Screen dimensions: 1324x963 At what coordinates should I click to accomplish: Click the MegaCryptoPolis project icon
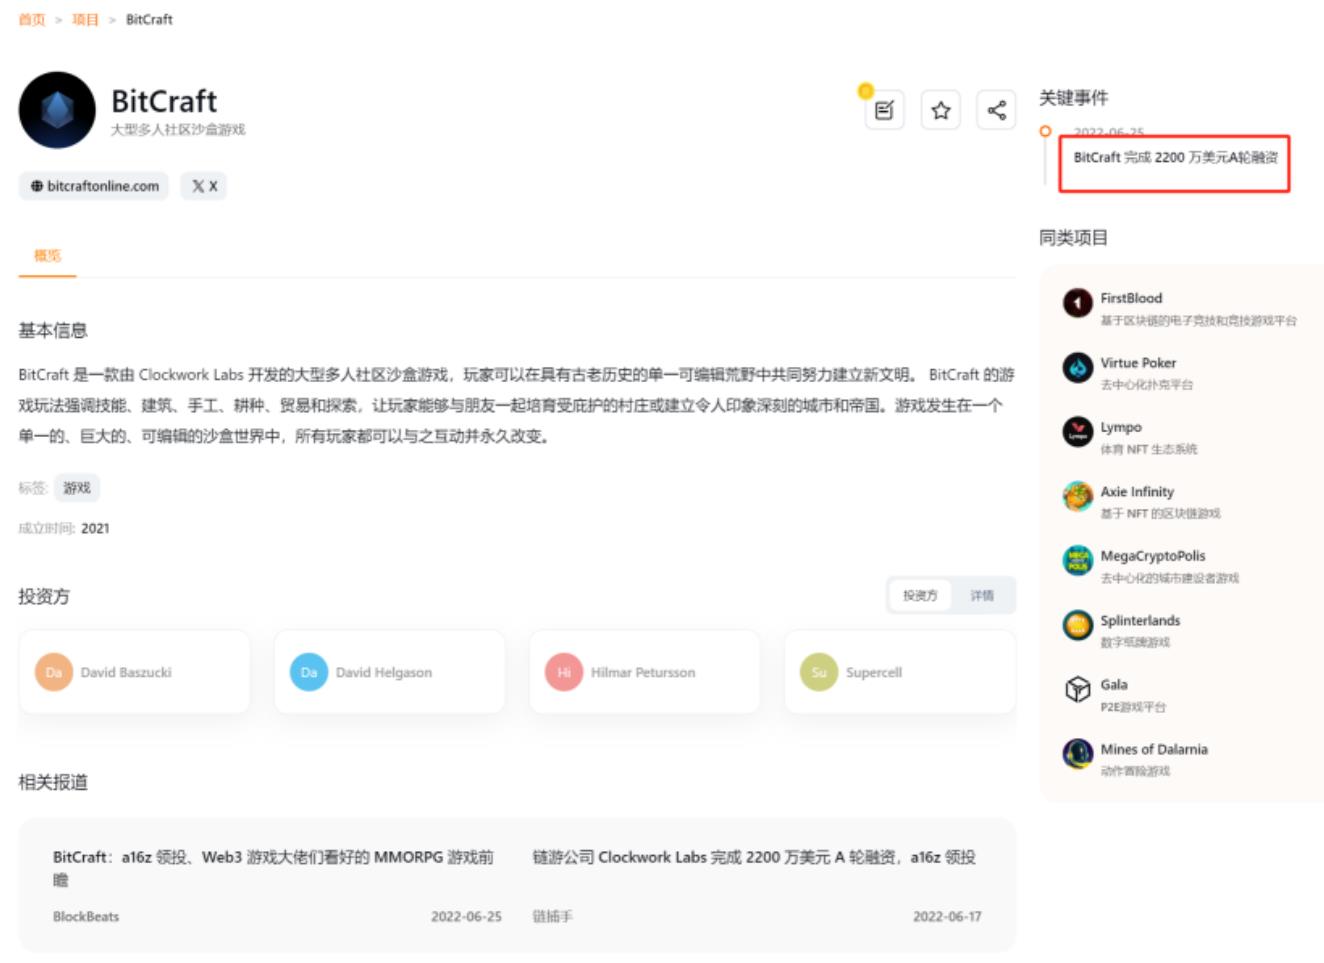[1077, 560]
